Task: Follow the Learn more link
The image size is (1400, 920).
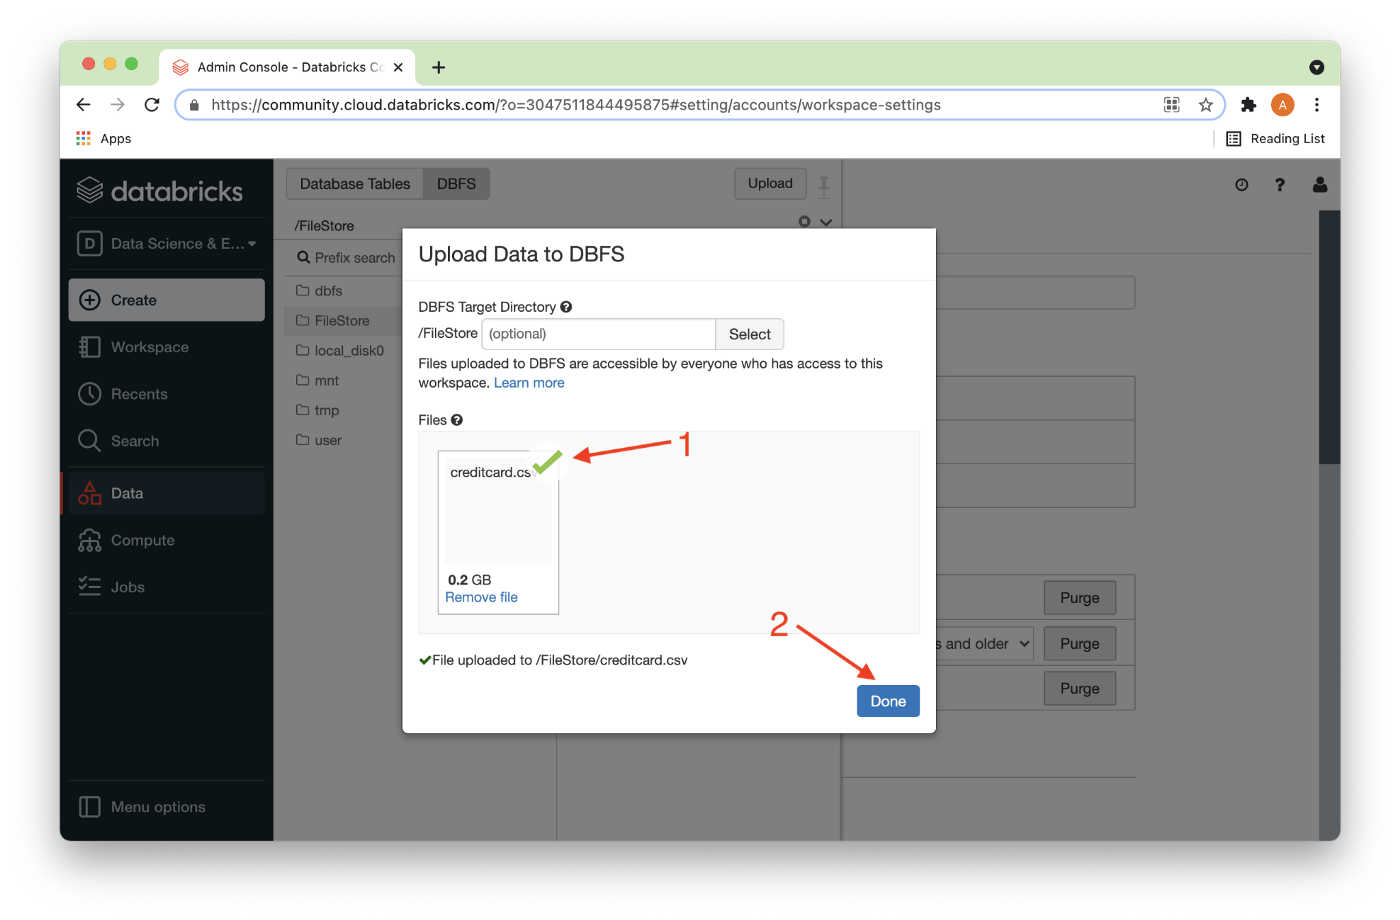Action: click(x=529, y=383)
